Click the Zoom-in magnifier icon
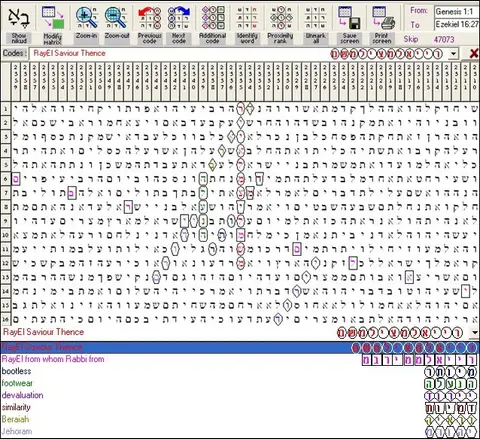The image size is (480, 439). point(87,17)
